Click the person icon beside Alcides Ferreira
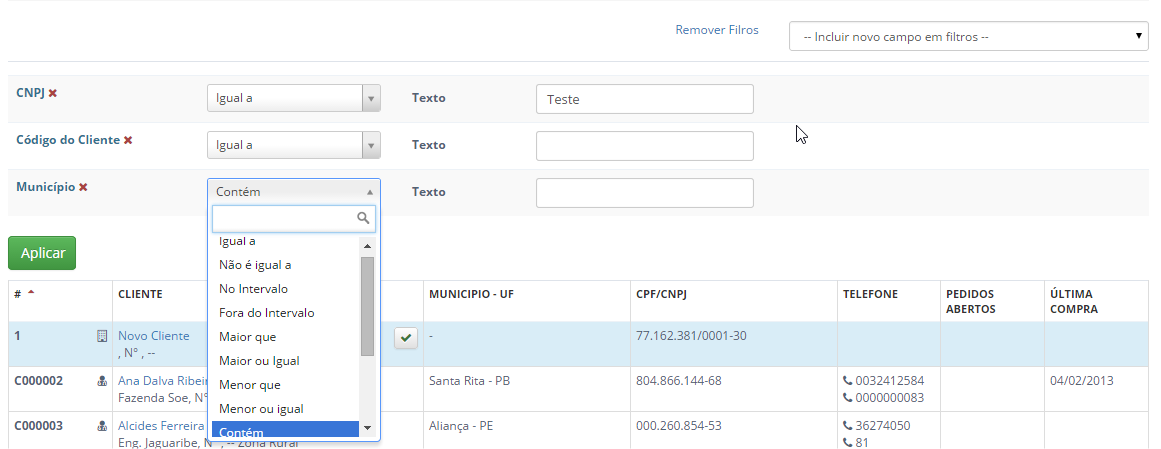The width and height of the screenshot is (1161, 449). point(101,426)
